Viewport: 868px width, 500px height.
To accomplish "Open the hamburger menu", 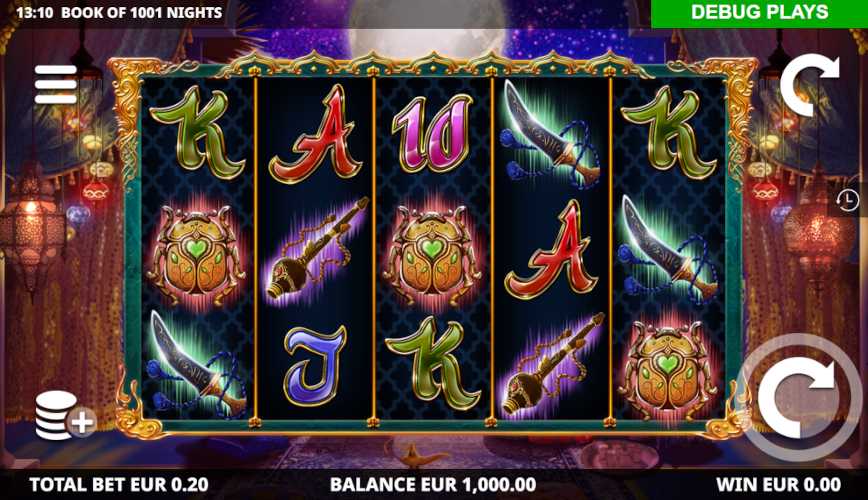I will pyautogui.click(x=55, y=84).
